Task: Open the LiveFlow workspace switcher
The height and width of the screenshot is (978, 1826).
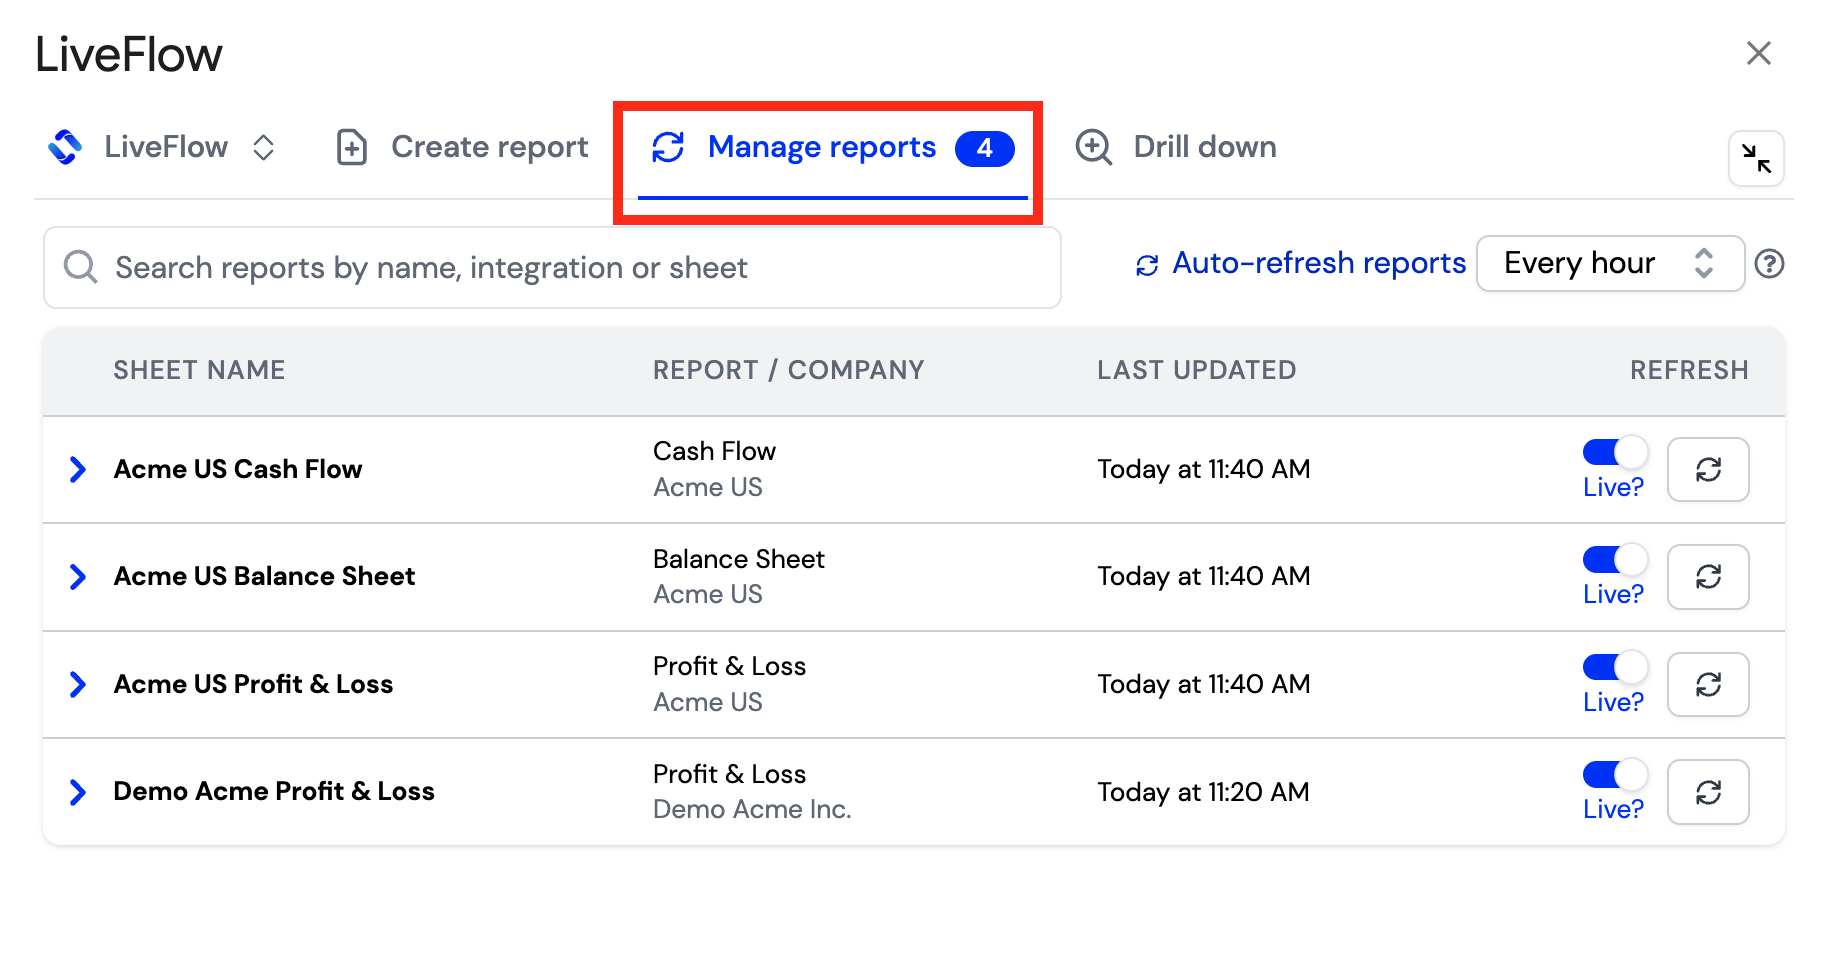Action: (x=162, y=147)
